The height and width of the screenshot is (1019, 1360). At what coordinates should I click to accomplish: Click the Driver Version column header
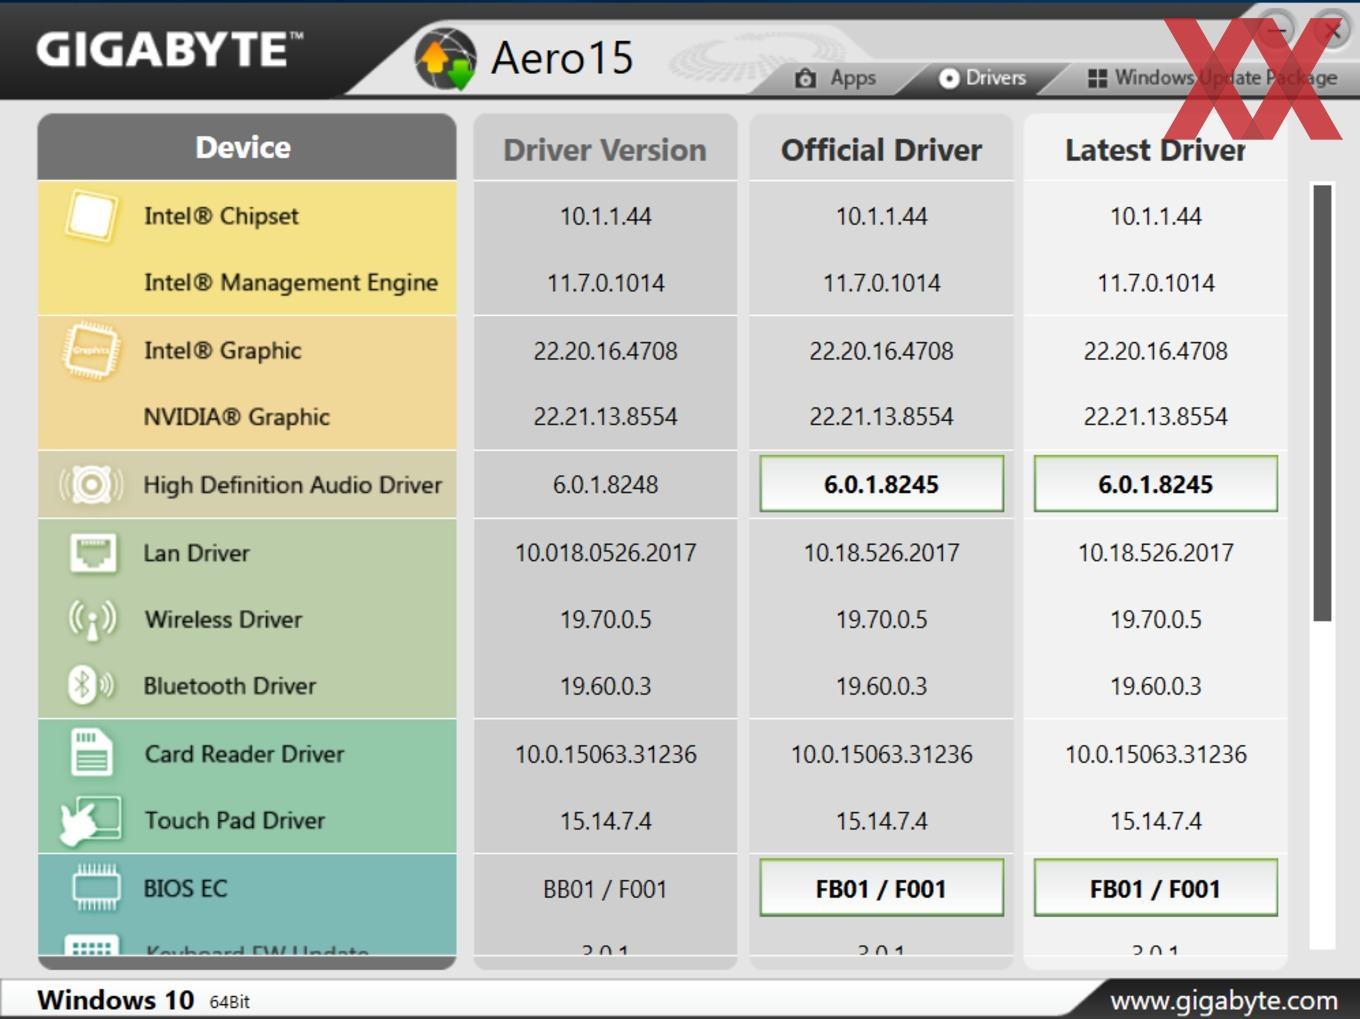click(x=605, y=150)
